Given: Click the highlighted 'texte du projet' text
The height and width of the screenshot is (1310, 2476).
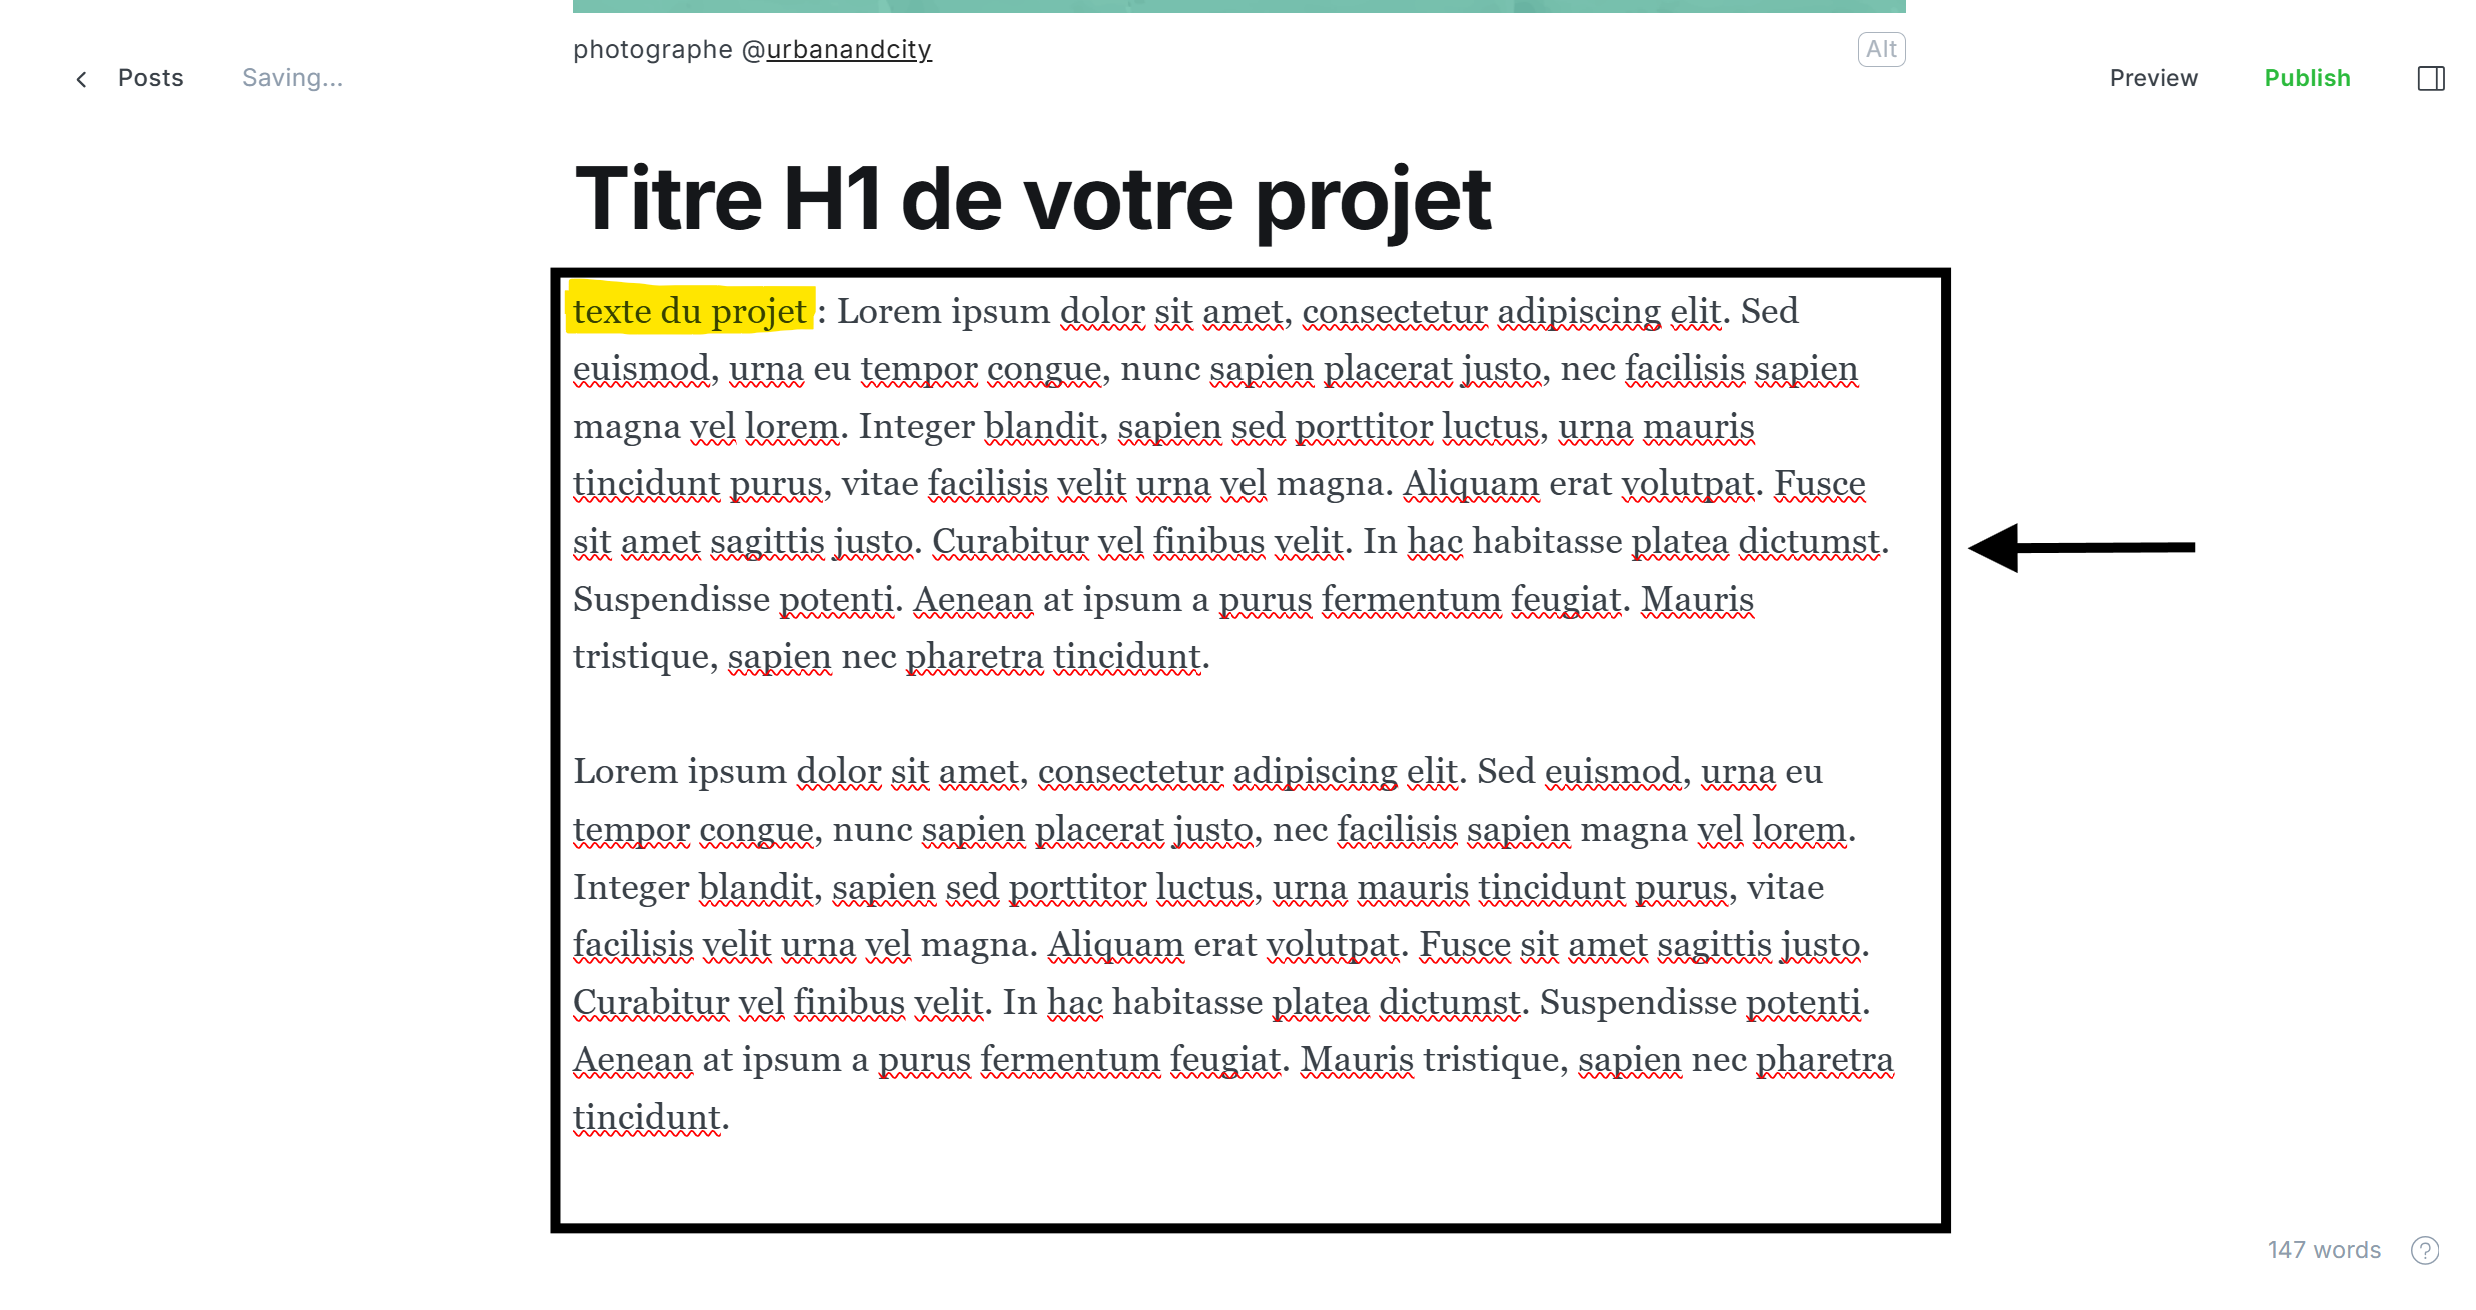Looking at the screenshot, I should (689, 311).
